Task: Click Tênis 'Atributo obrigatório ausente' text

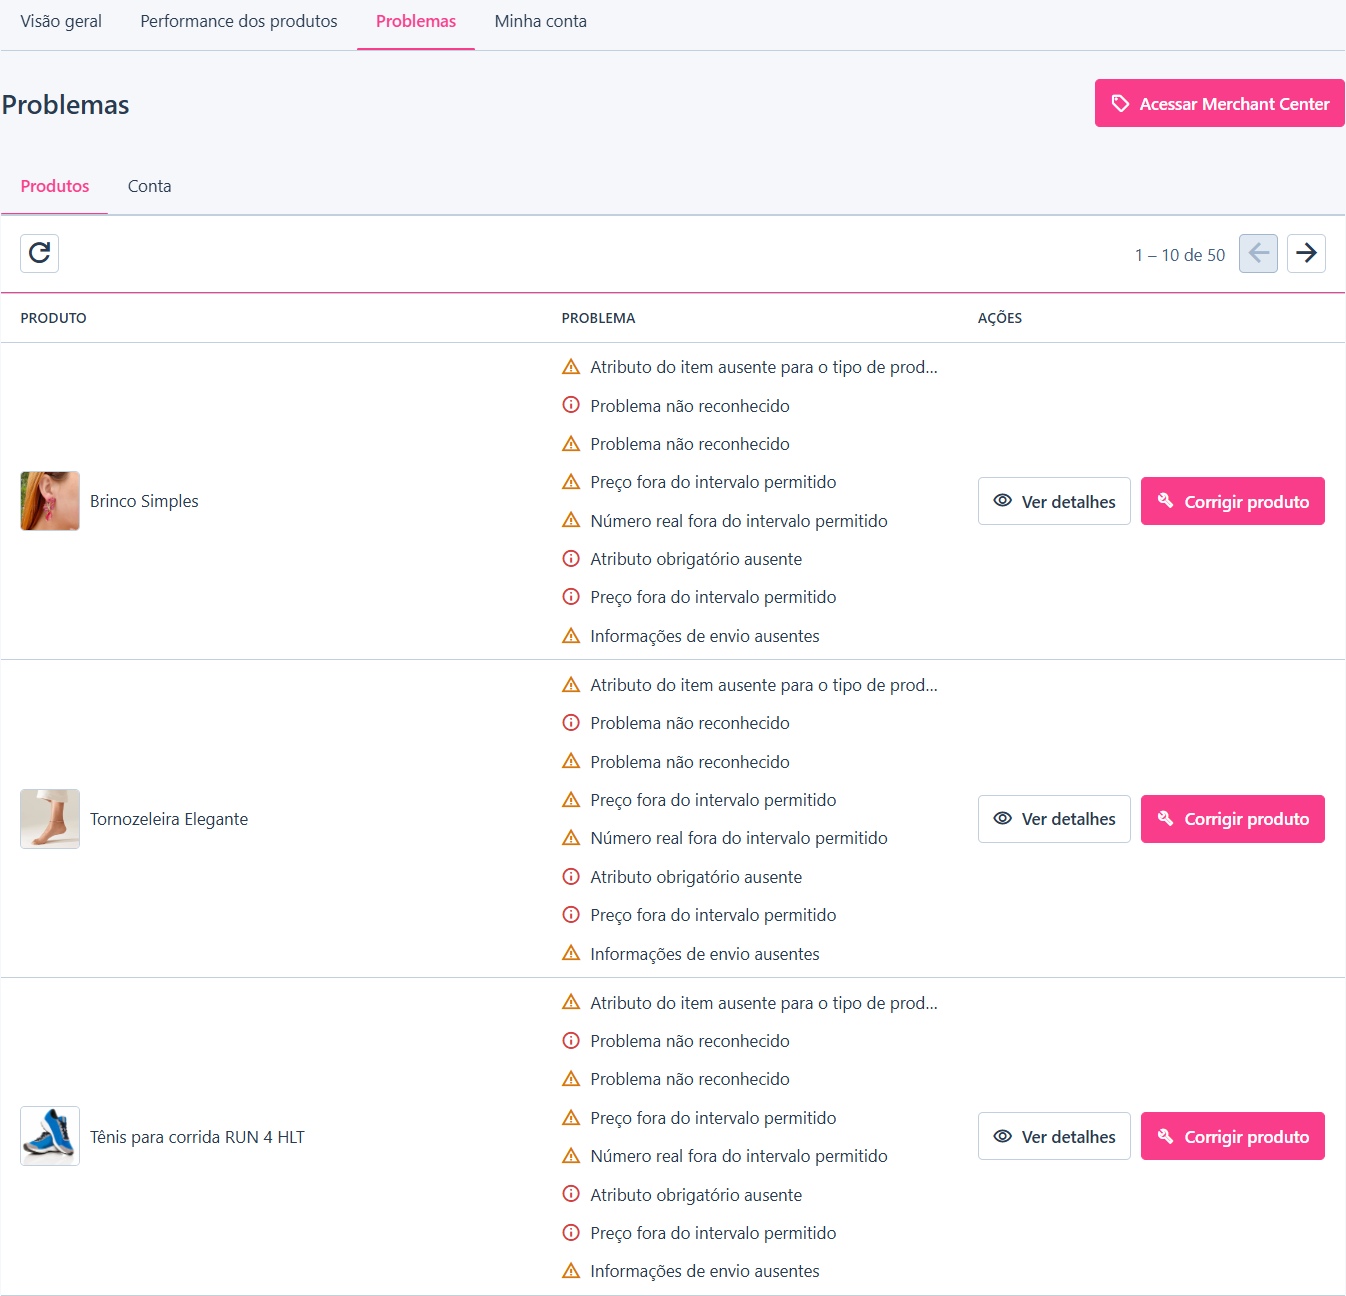Action: click(x=696, y=1195)
